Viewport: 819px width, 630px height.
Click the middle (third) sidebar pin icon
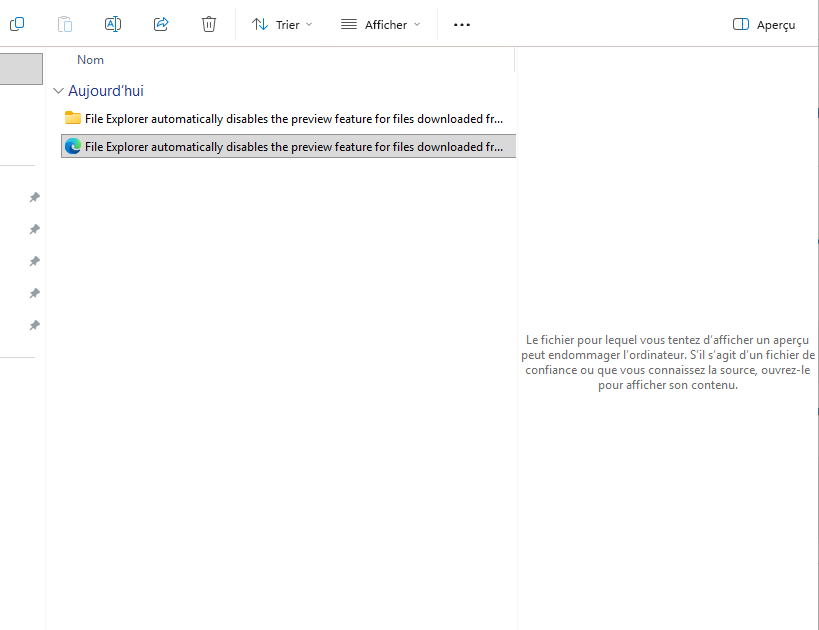click(34, 262)
